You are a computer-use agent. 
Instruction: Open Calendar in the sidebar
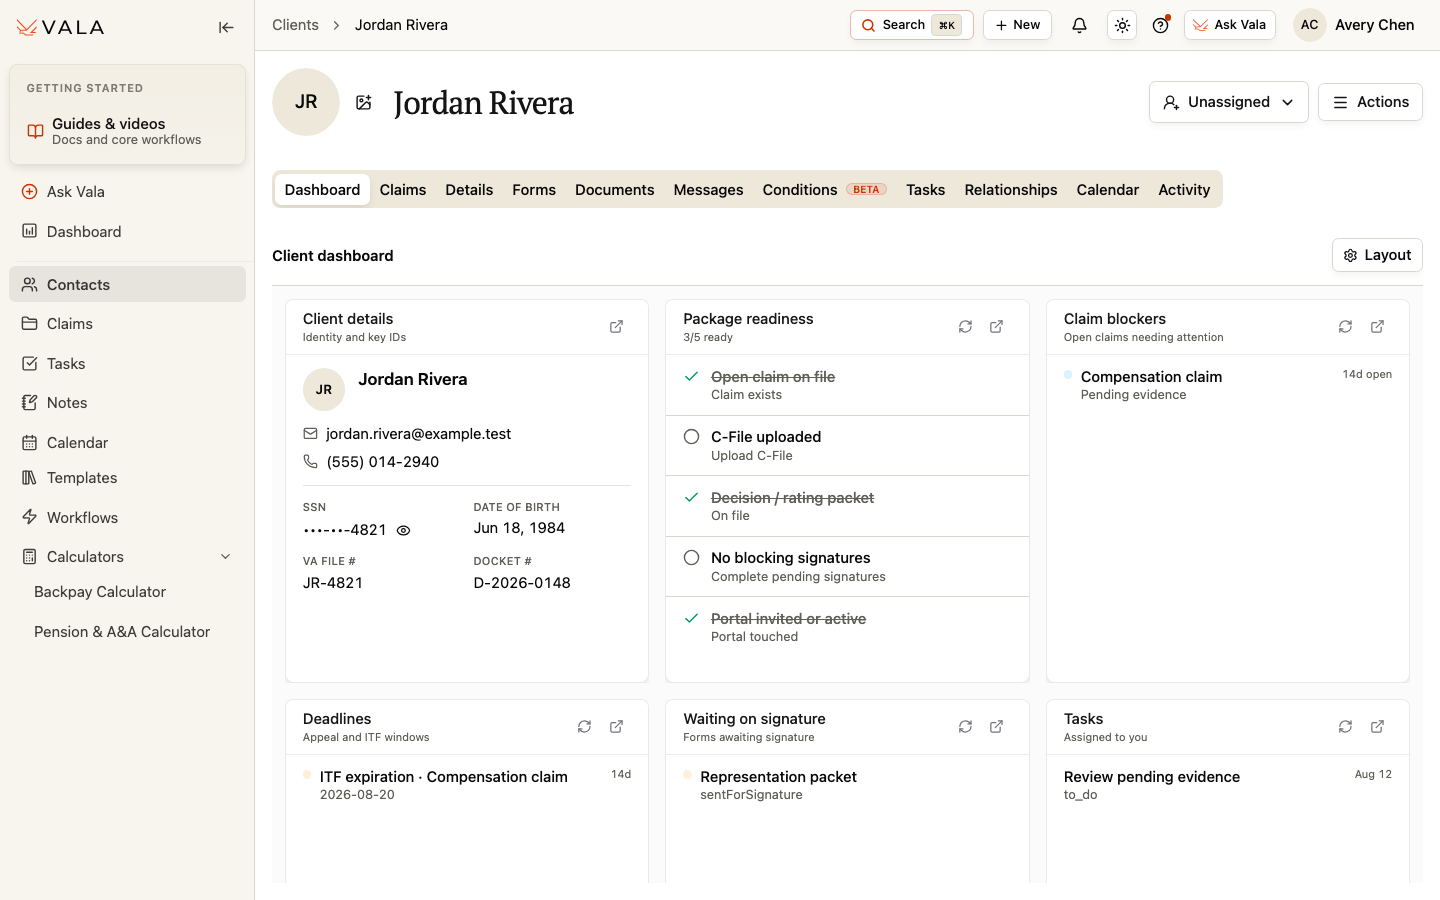tap(127, 443)
